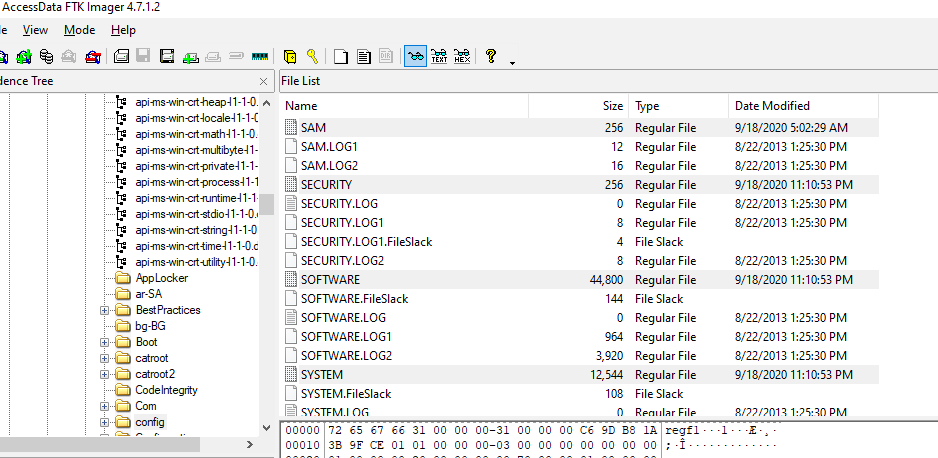Click Remove All Evidence Items icon
Viewport: 938px width, 458px height.
pos(93,56)
